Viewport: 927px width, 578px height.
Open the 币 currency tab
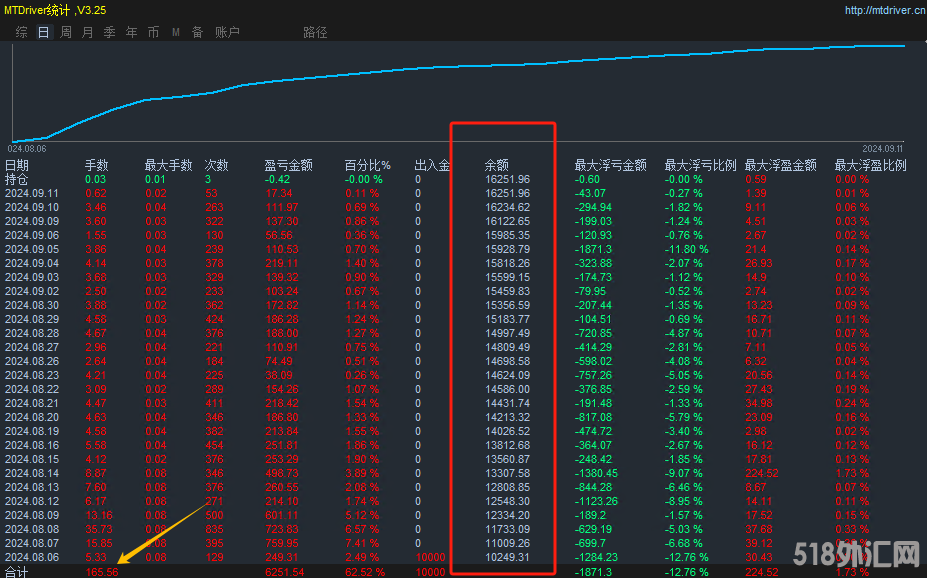click(x=153, y=33)
